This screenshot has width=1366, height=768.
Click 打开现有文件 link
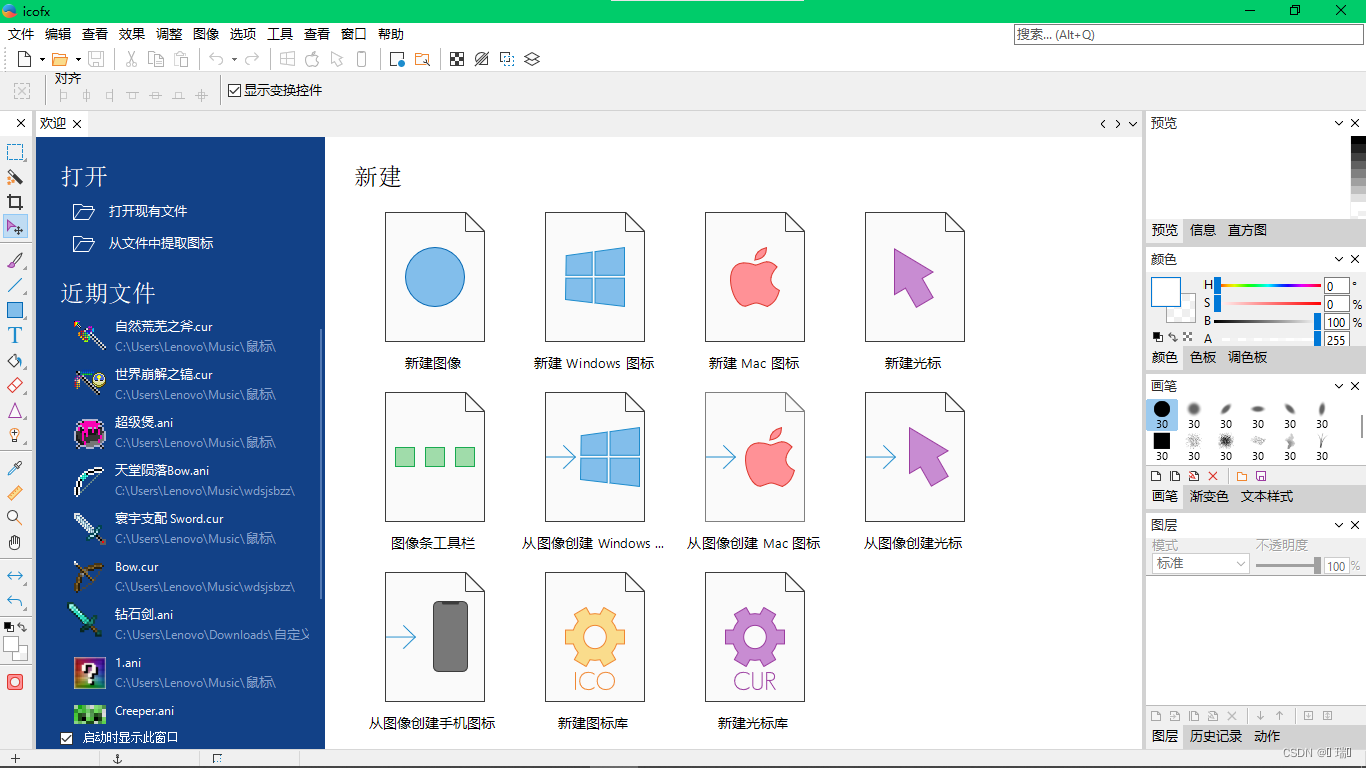point(148,211)
